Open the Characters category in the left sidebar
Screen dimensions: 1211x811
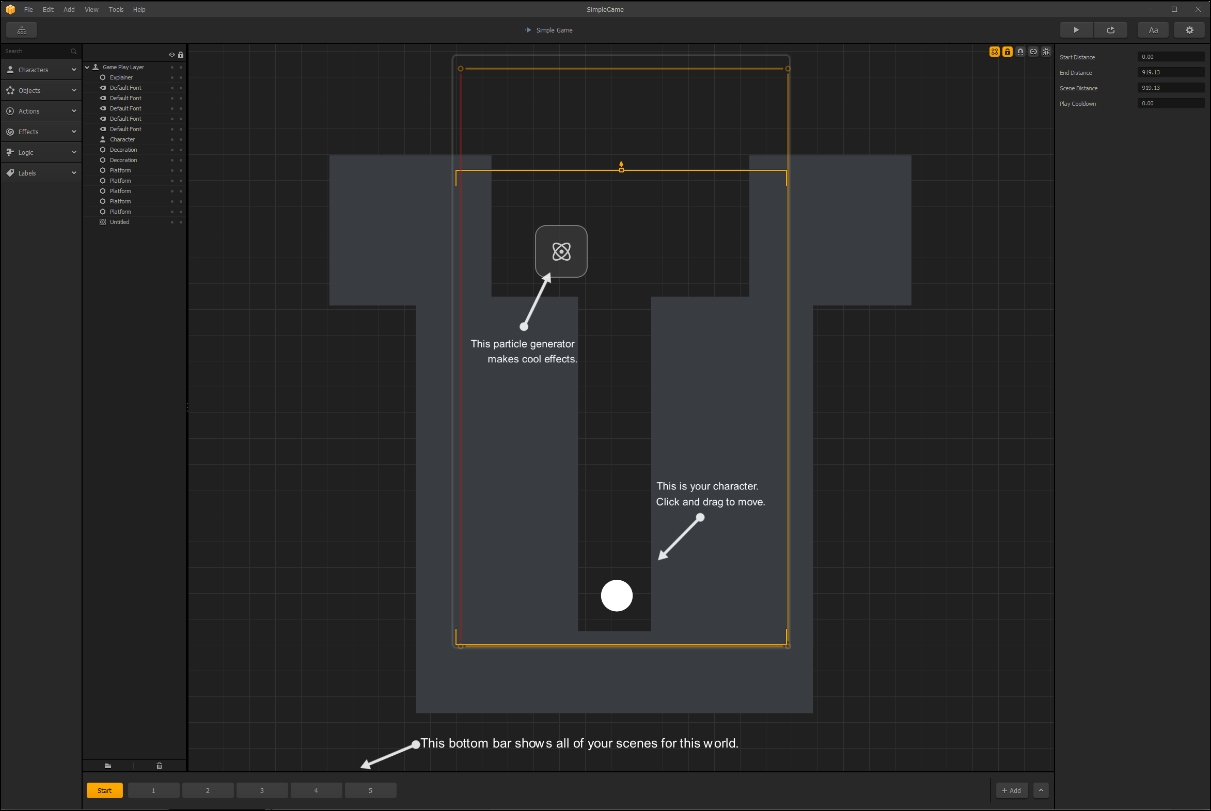(x=40, y=69)
